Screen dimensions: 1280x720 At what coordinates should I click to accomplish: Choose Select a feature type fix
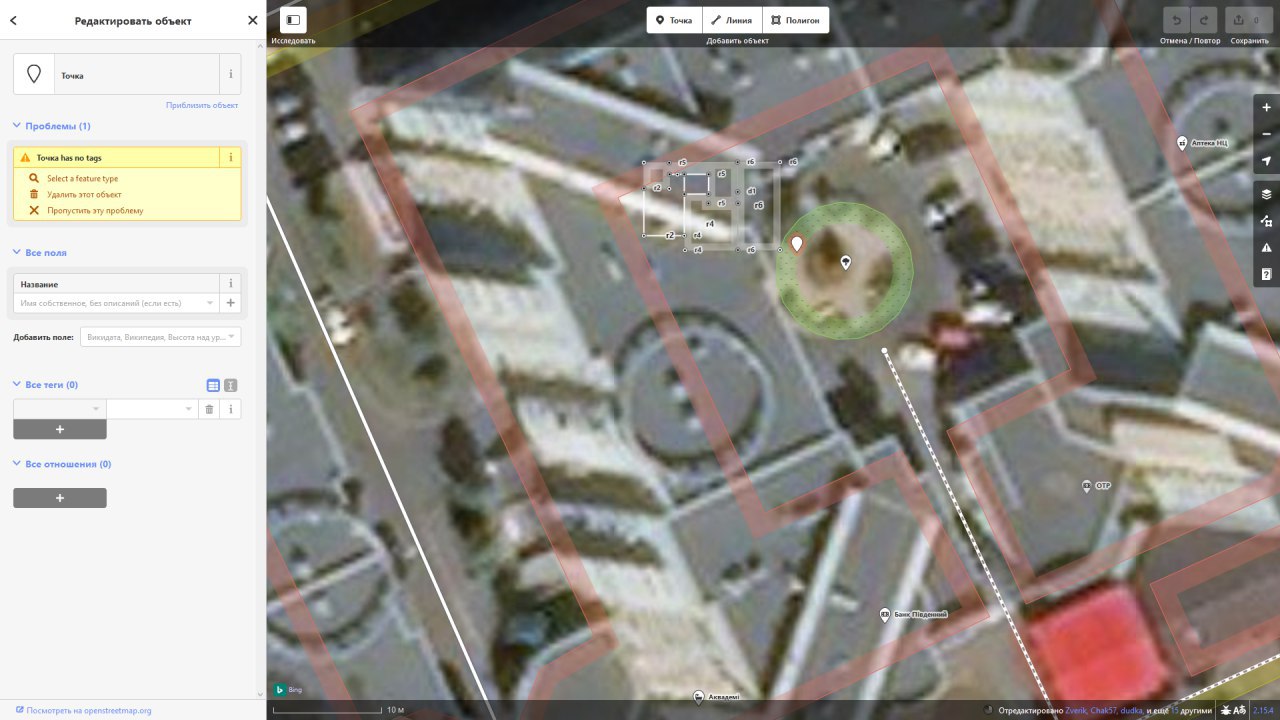82,178
